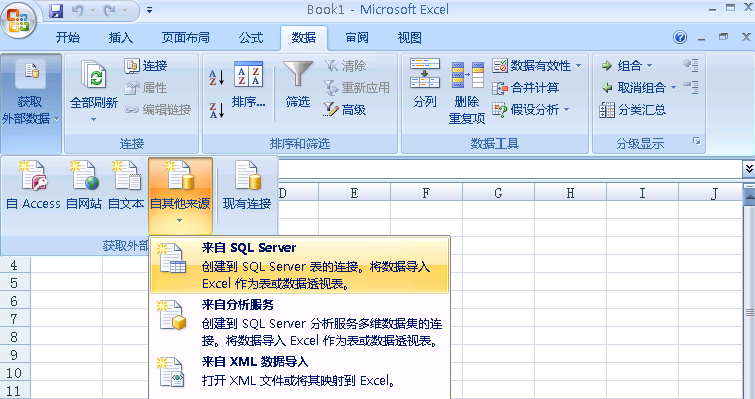Sort descending Z to A icon

tap(217, 110)
